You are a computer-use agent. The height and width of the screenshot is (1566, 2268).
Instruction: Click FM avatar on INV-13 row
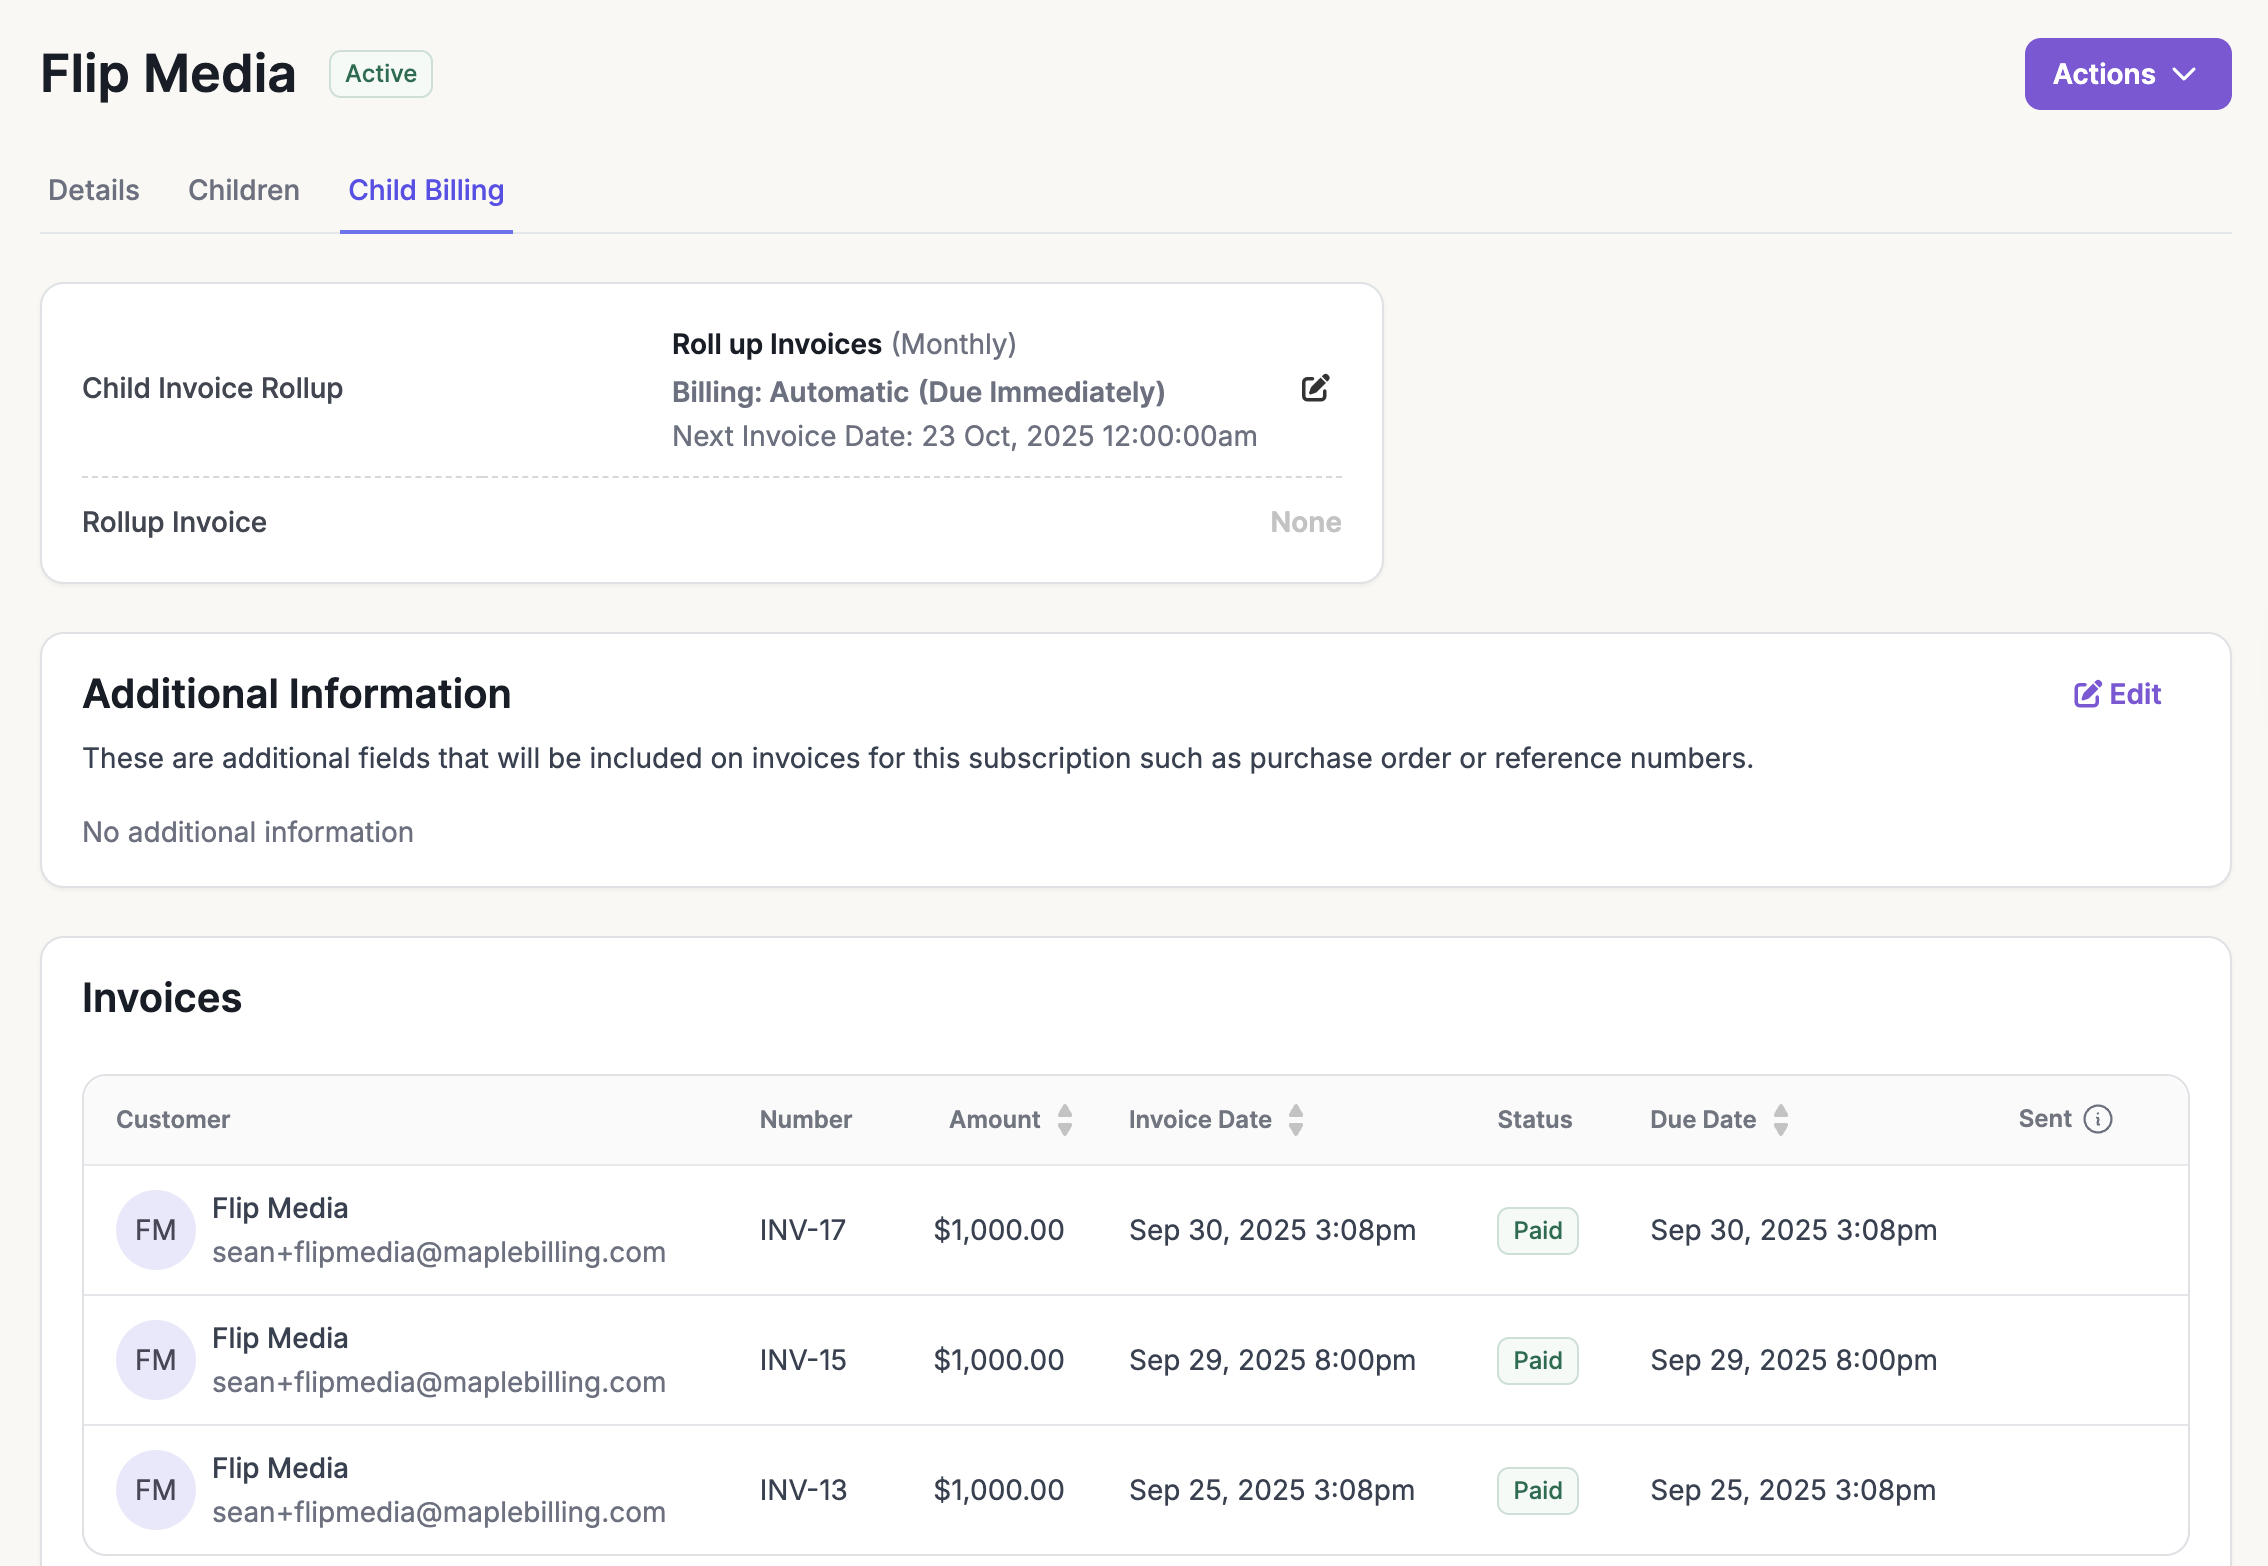tap(155, 1490)
